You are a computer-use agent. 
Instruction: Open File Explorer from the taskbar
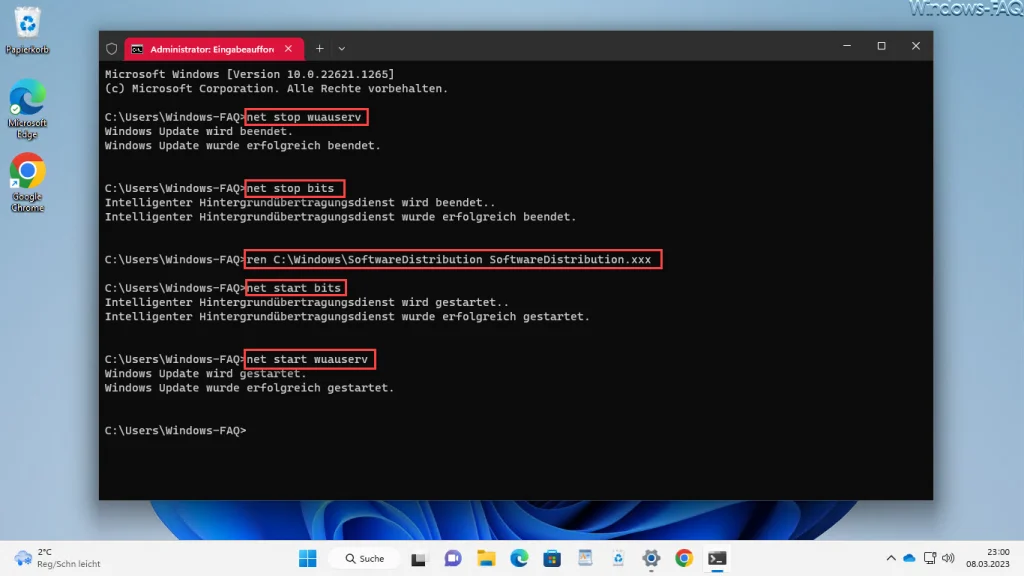point(486,558)
